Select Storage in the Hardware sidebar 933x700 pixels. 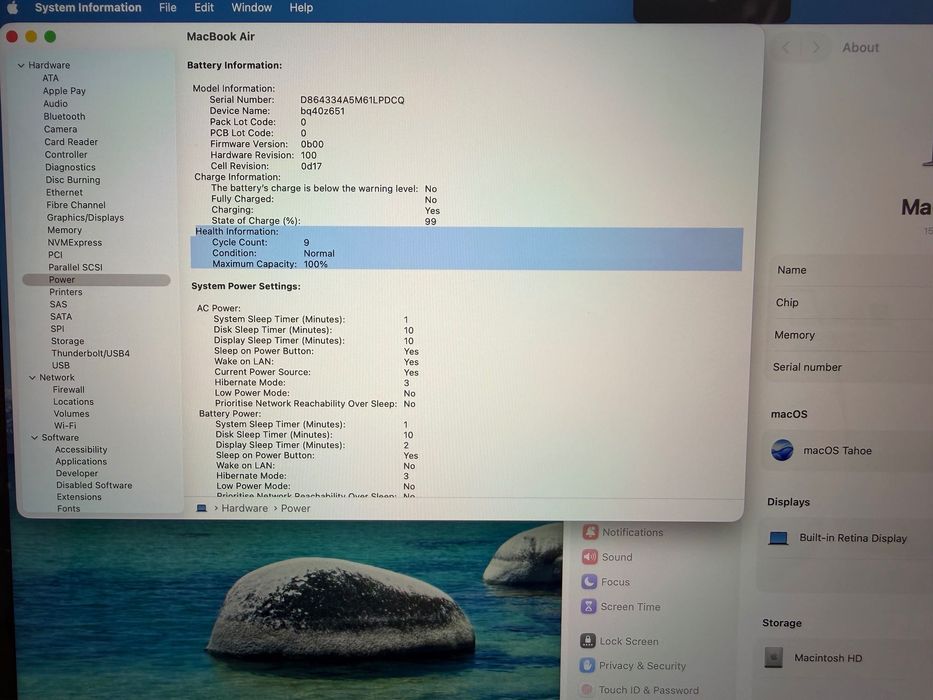67,341
